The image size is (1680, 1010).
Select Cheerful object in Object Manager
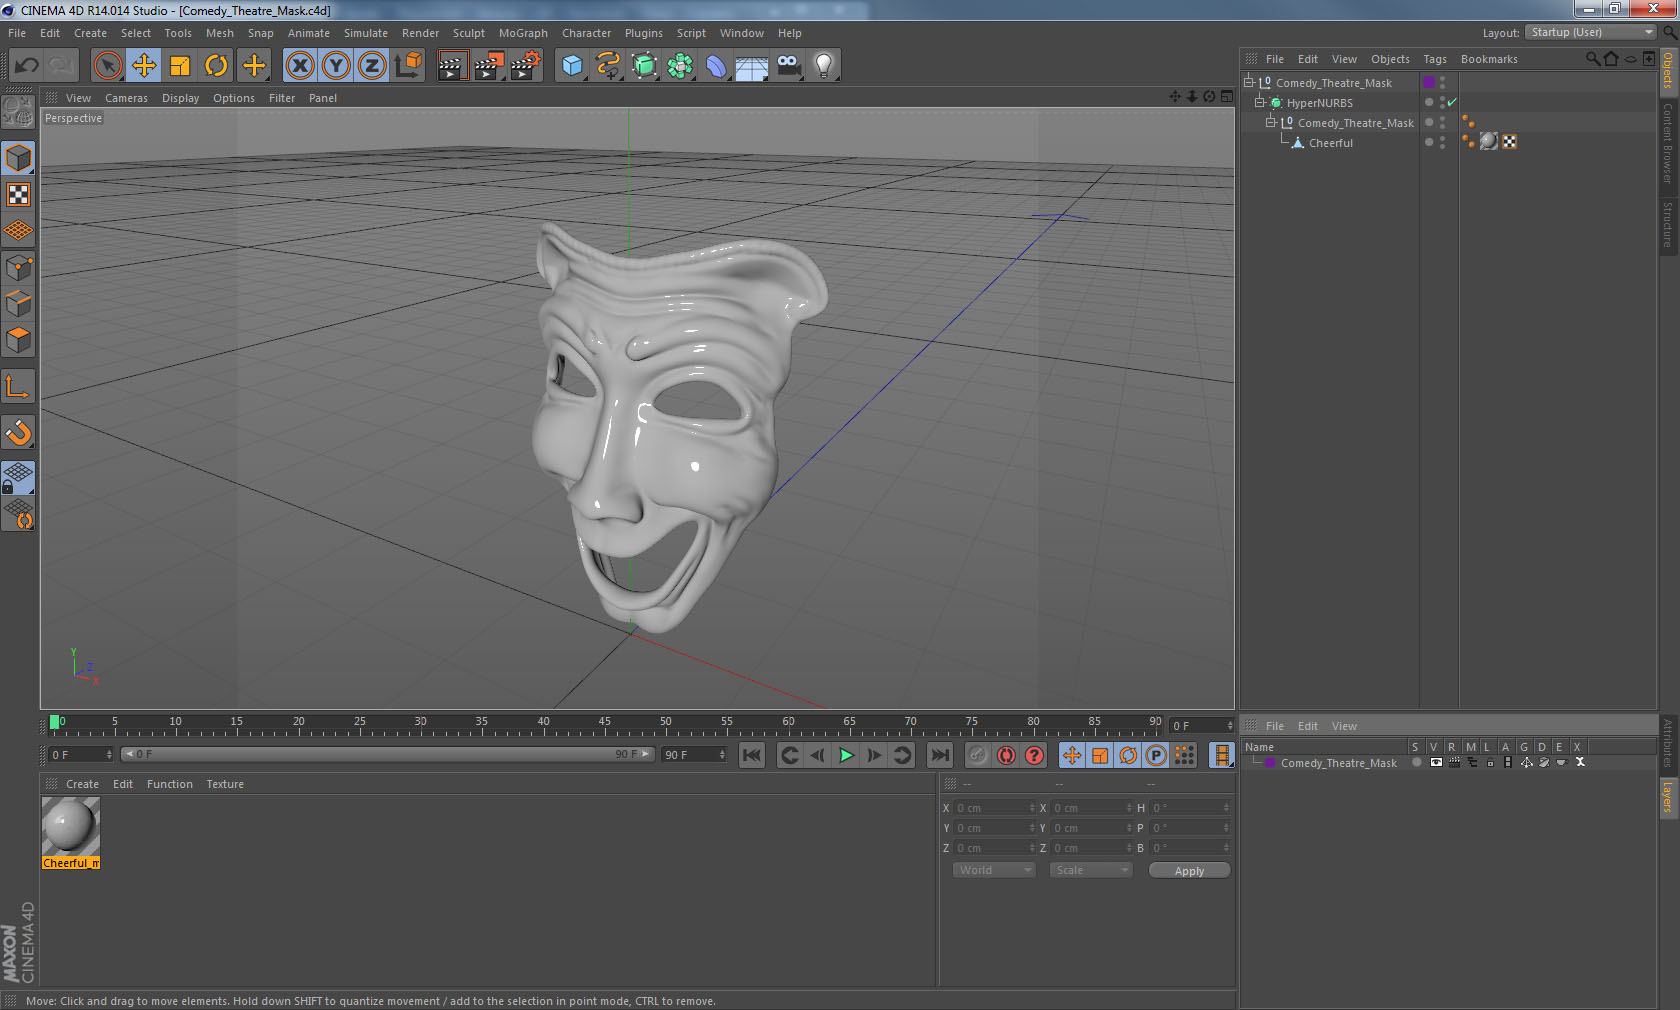pyautogui.click(x=1331, y=143)
